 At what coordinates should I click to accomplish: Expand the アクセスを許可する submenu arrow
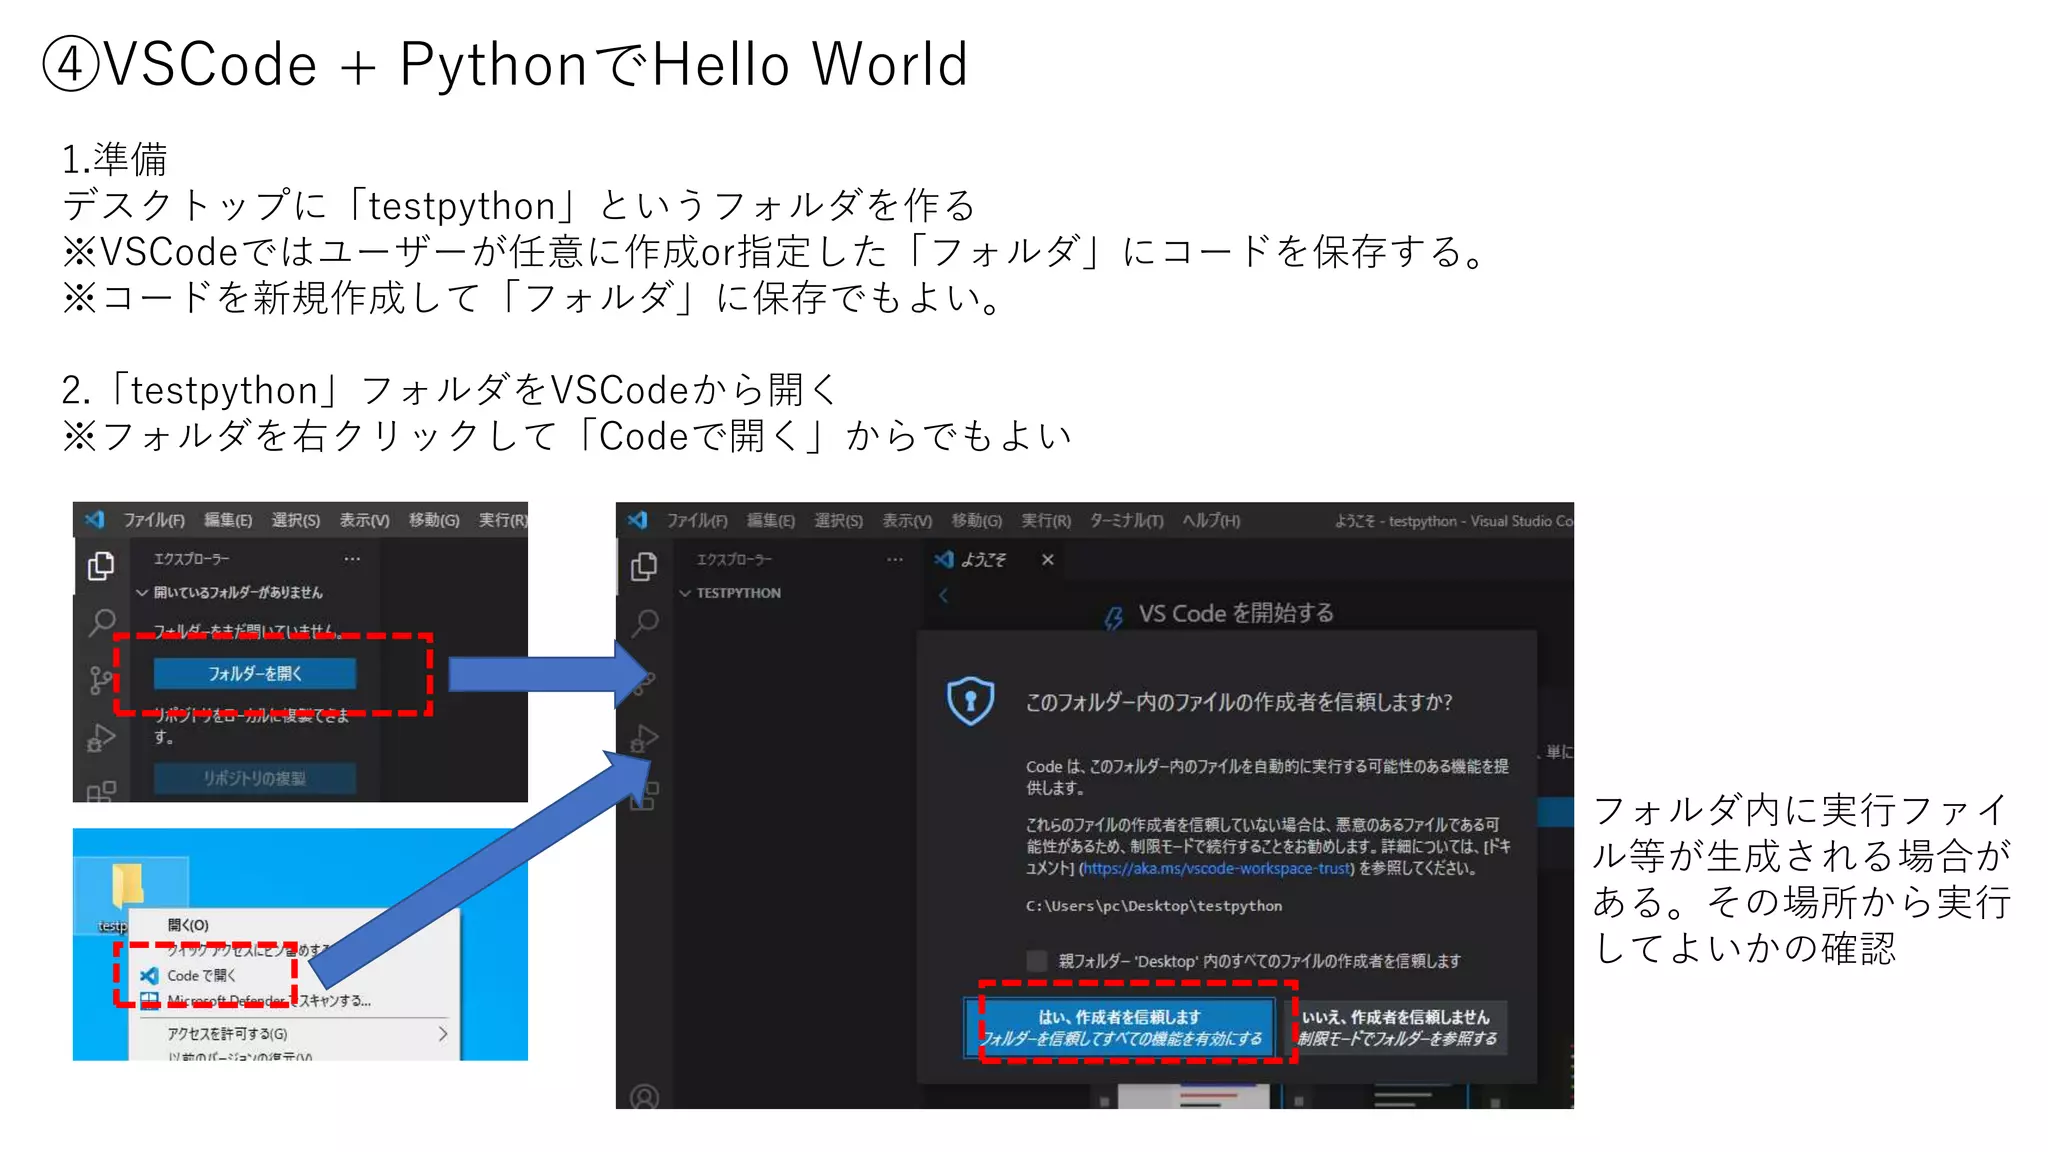443,1033
